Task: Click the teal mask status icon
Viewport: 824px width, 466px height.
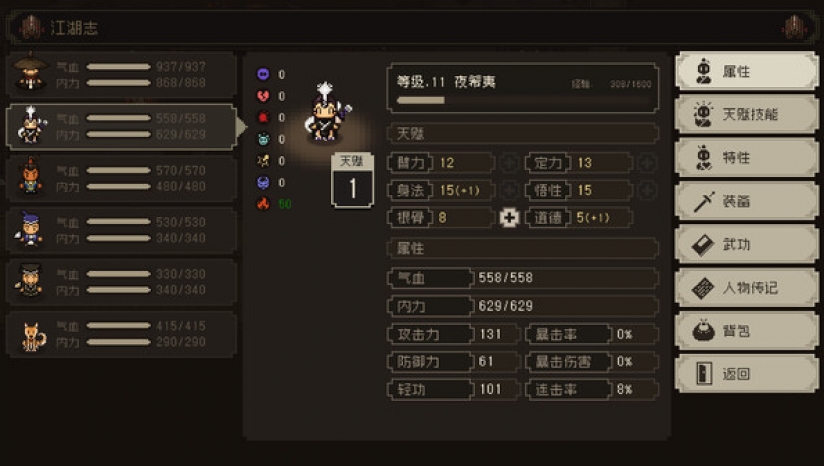Action: coord(263,139)
